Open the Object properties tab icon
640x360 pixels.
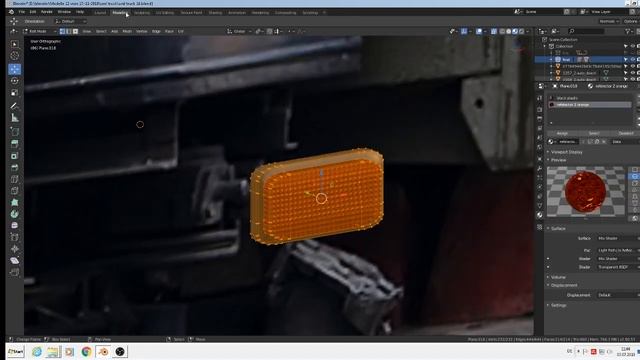pos(540,159)
